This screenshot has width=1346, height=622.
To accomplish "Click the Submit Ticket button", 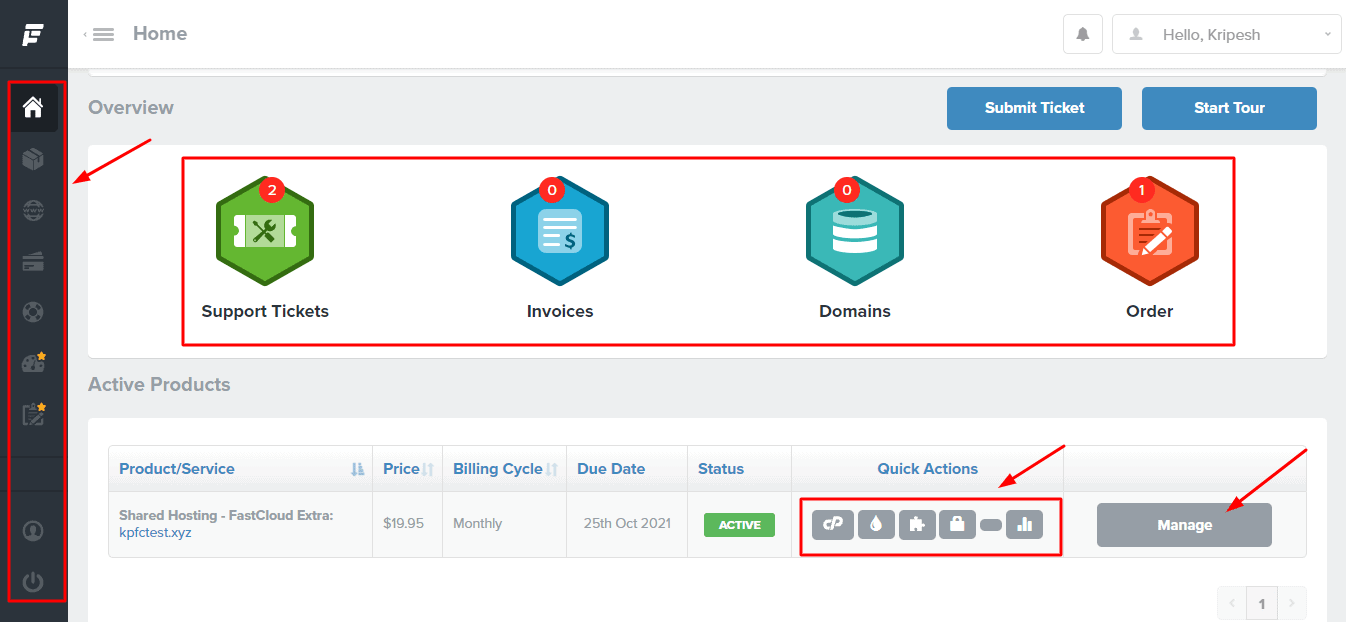I will click(1034, 108).
